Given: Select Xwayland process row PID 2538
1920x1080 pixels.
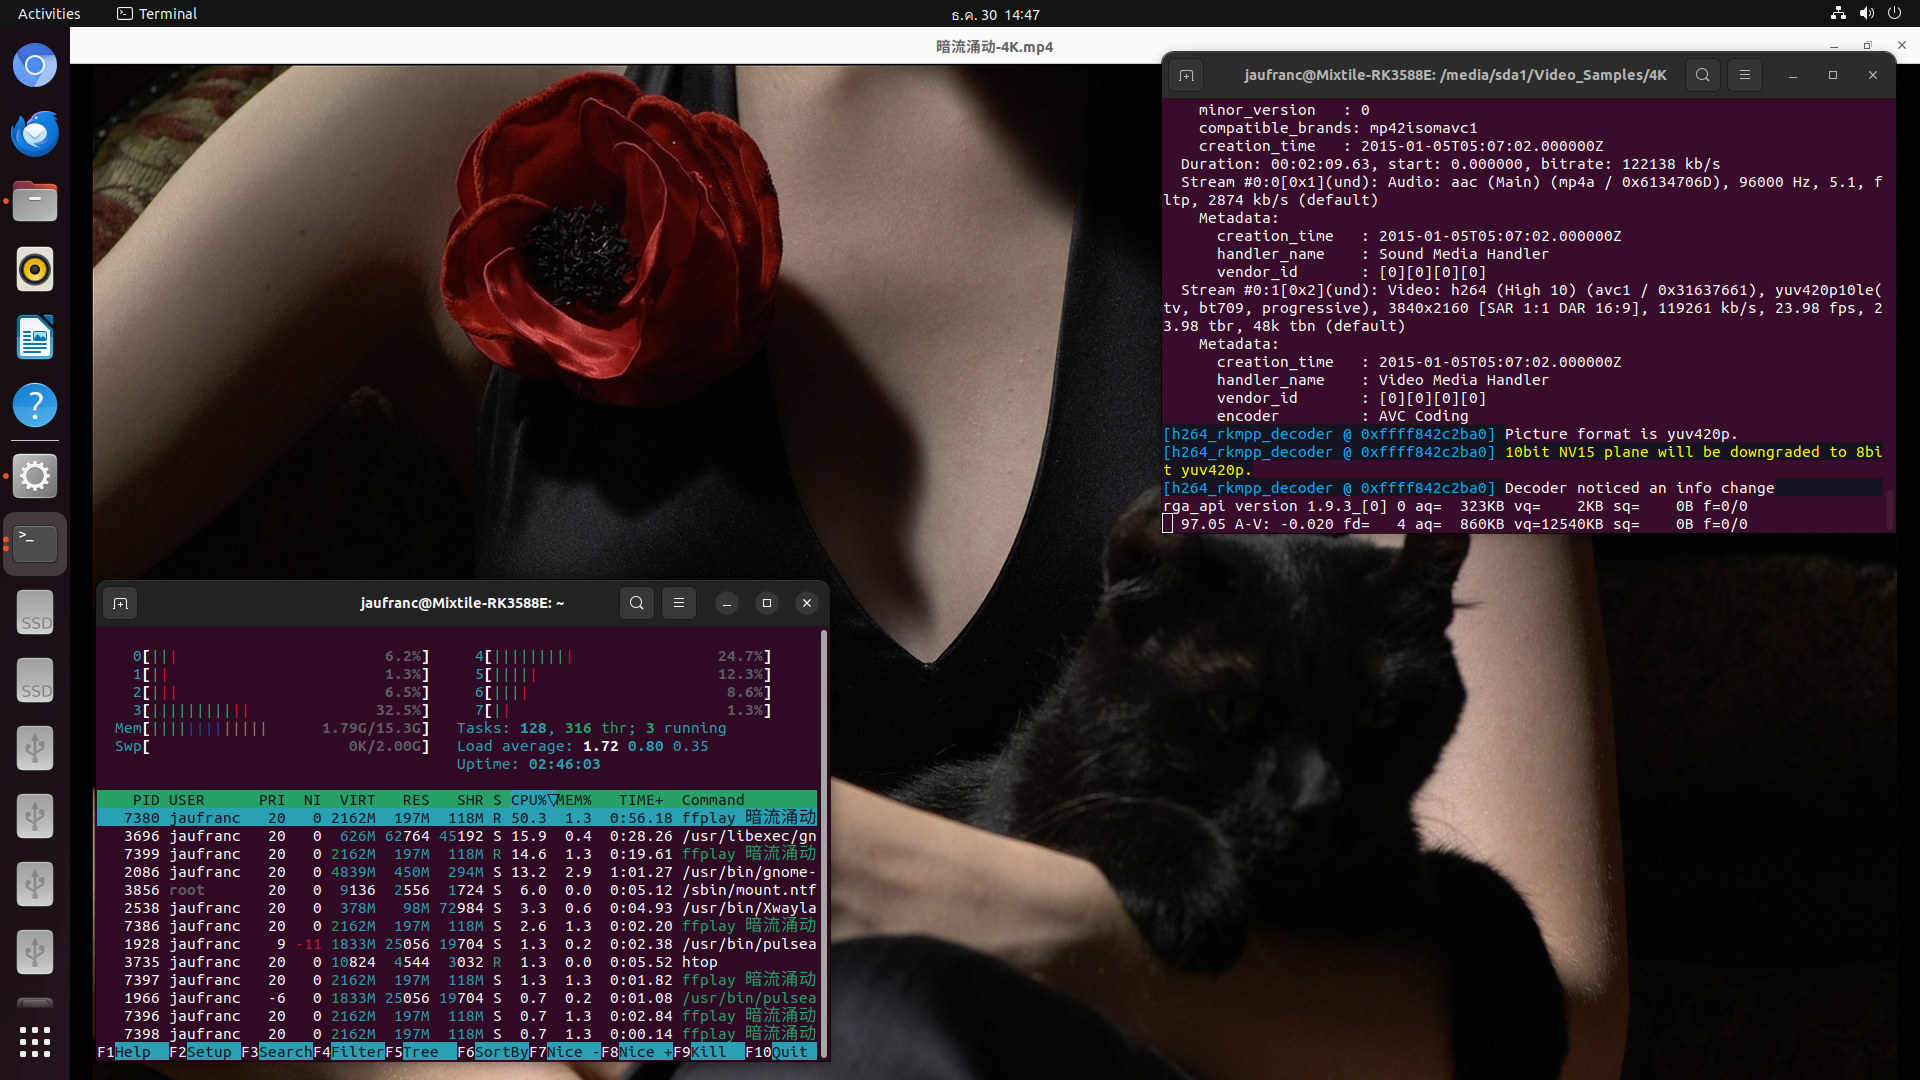Looking at the screenshot, I should [457, 908].
